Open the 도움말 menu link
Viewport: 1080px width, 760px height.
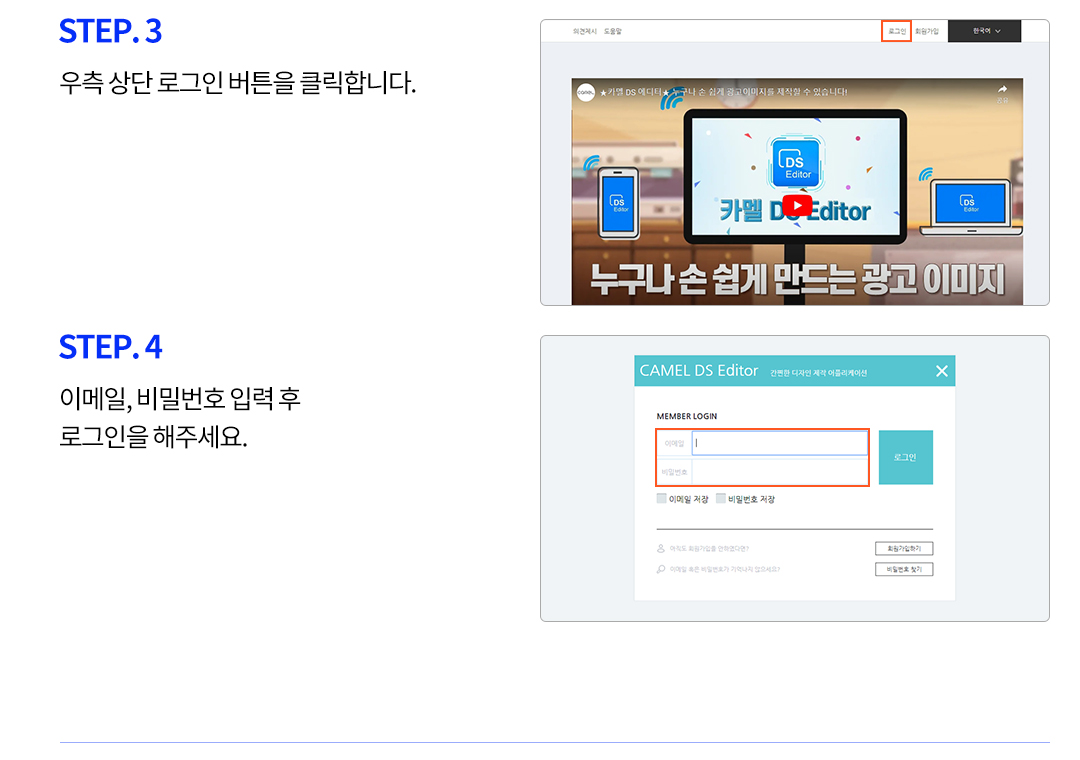tap(612, 31)
